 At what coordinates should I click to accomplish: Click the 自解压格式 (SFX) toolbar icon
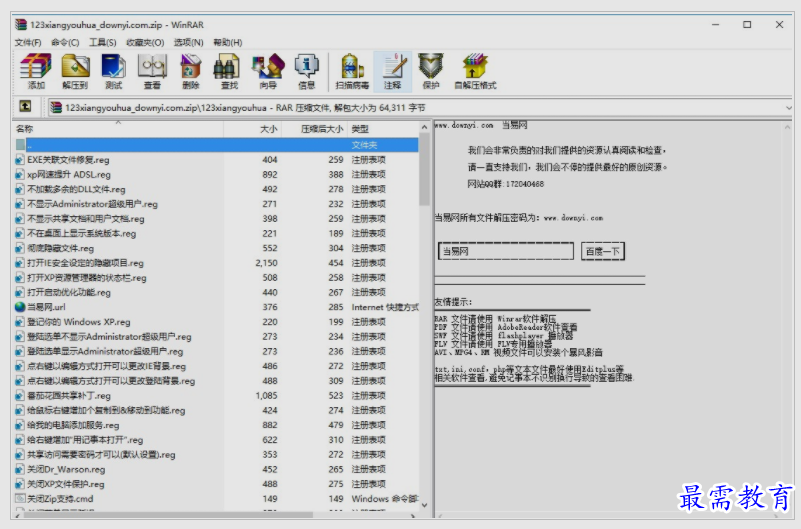point(475,71)
